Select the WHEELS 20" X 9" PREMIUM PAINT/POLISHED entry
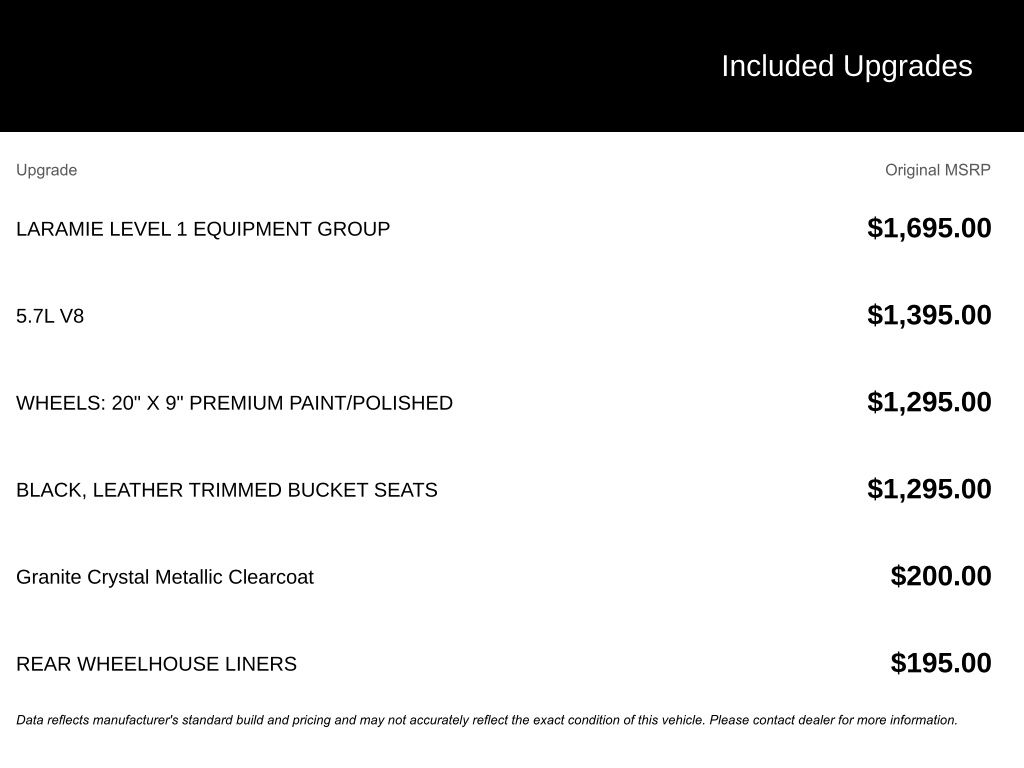Screen dimensions: 1024x768 point(234,403)
